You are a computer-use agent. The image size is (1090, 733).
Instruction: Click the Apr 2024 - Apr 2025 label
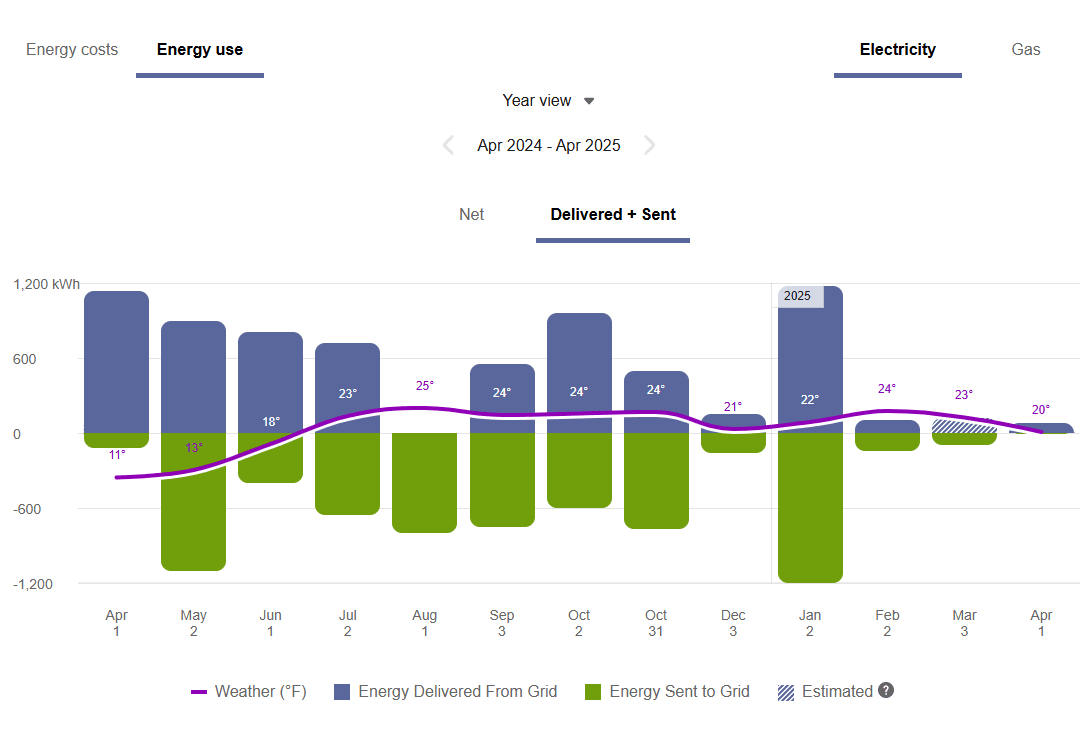click(x=549, y=145)
